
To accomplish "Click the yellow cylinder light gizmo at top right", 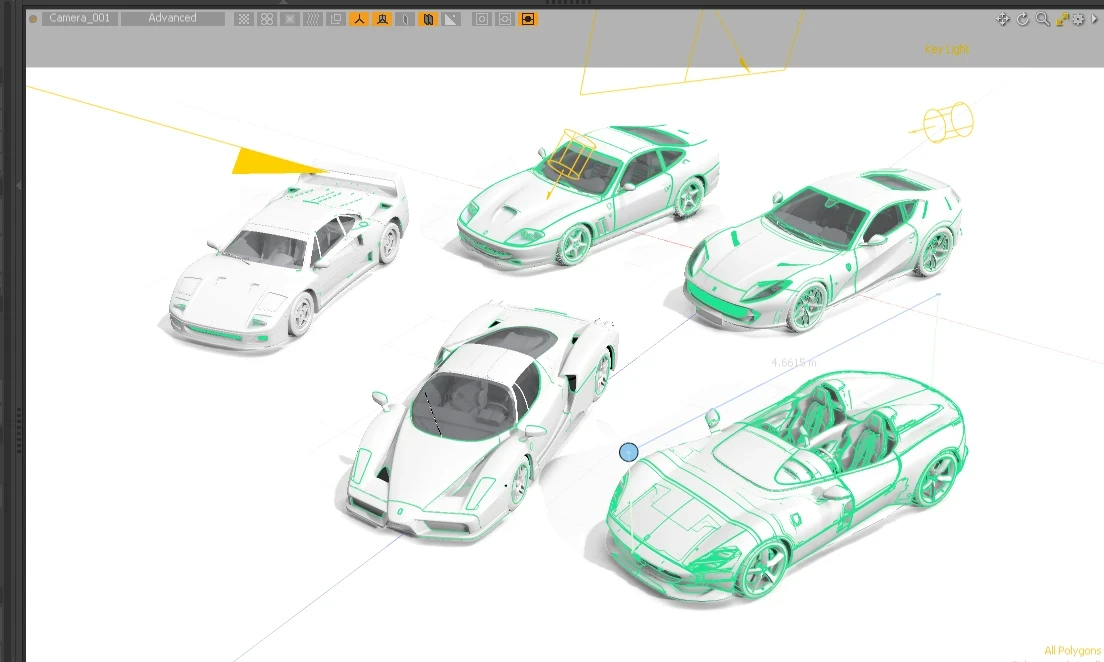I will pos(948,123).
